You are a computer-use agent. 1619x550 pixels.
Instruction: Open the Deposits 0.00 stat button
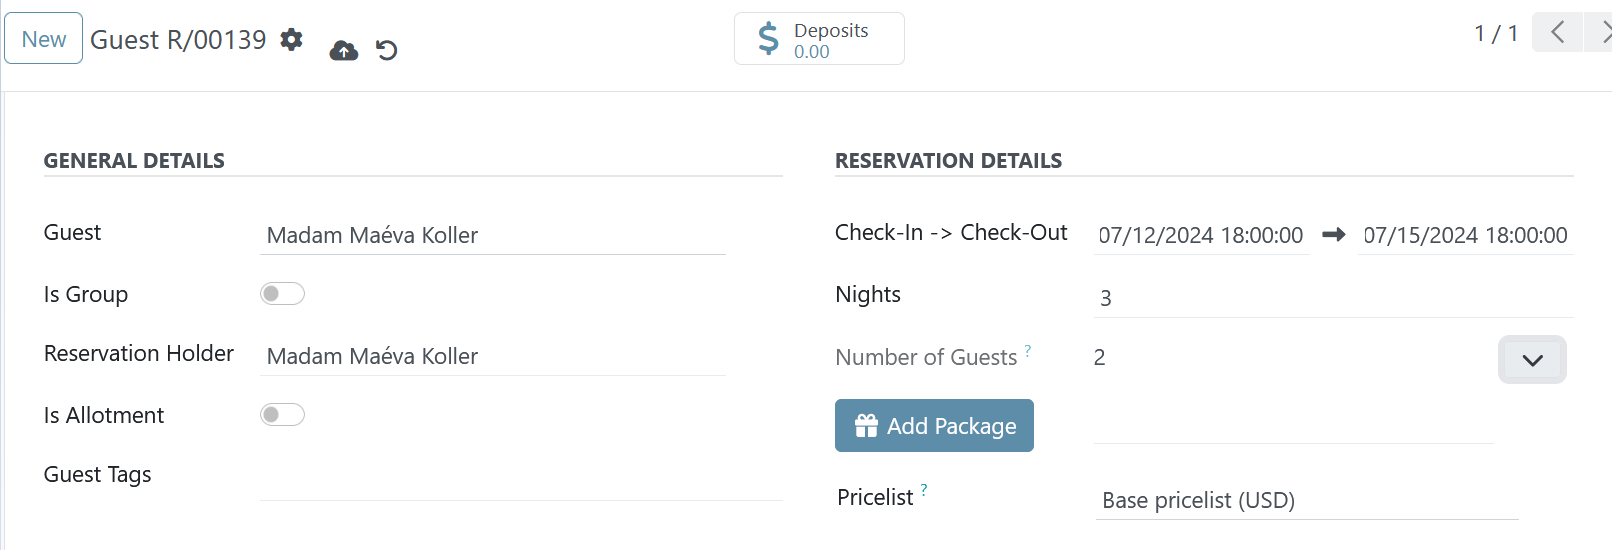click(819, 39)
